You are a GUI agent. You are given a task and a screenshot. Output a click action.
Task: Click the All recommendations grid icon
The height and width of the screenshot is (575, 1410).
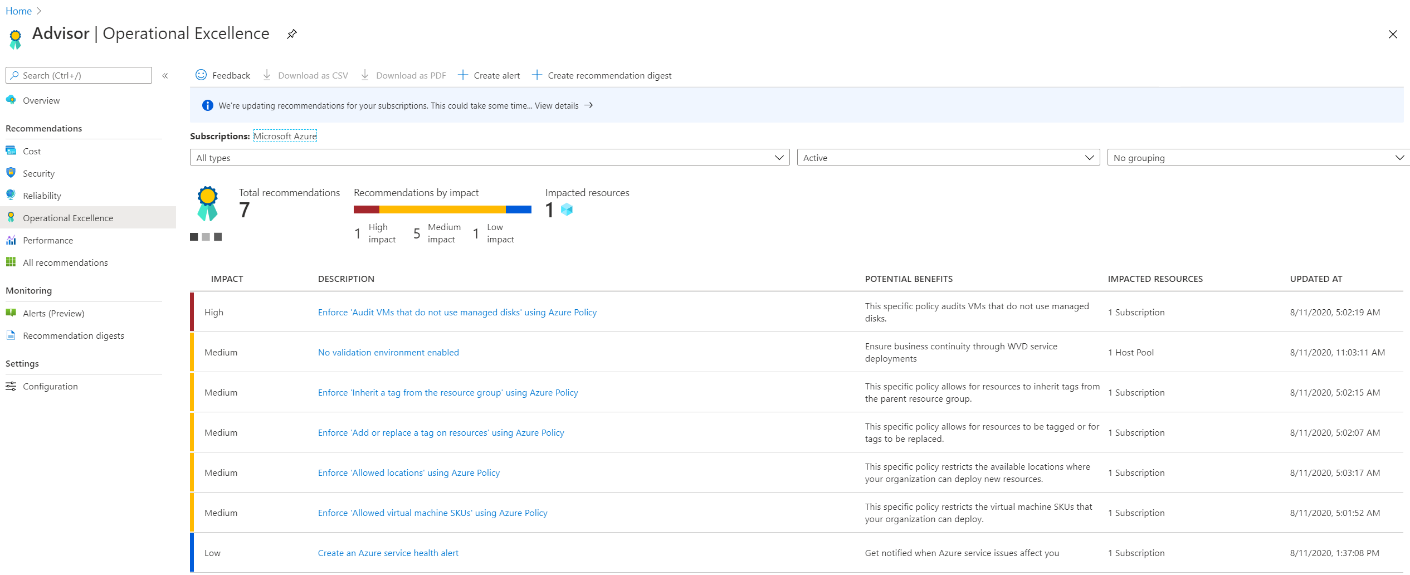[11, 262]
